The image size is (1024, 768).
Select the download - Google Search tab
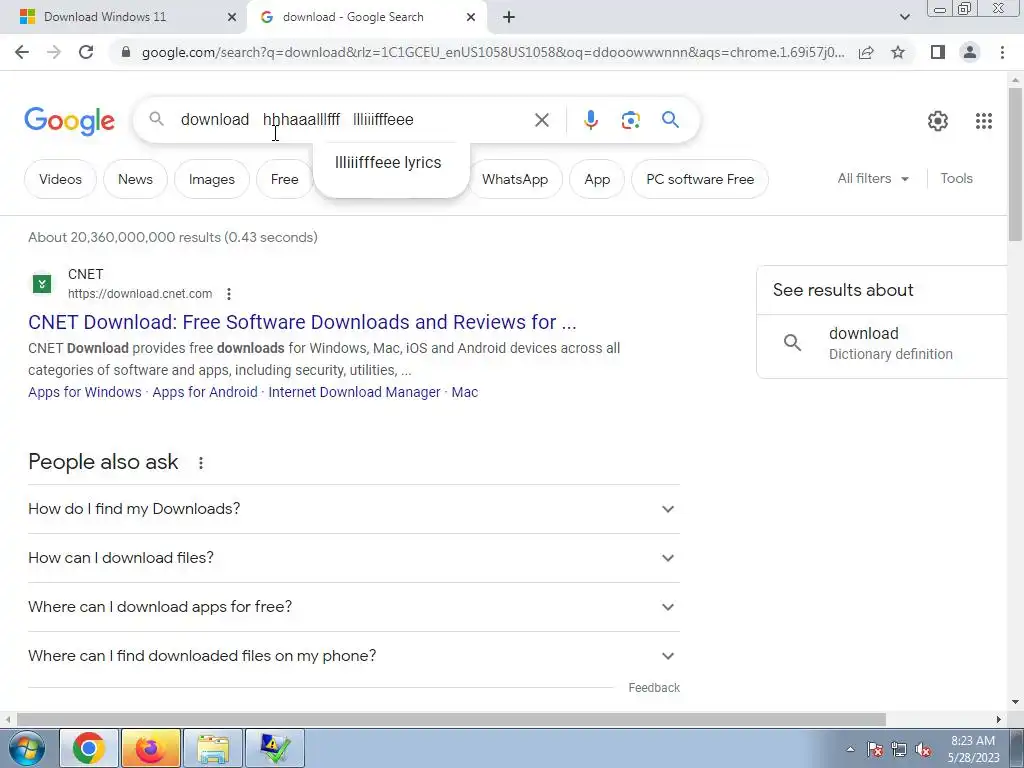tap(366, 18)
